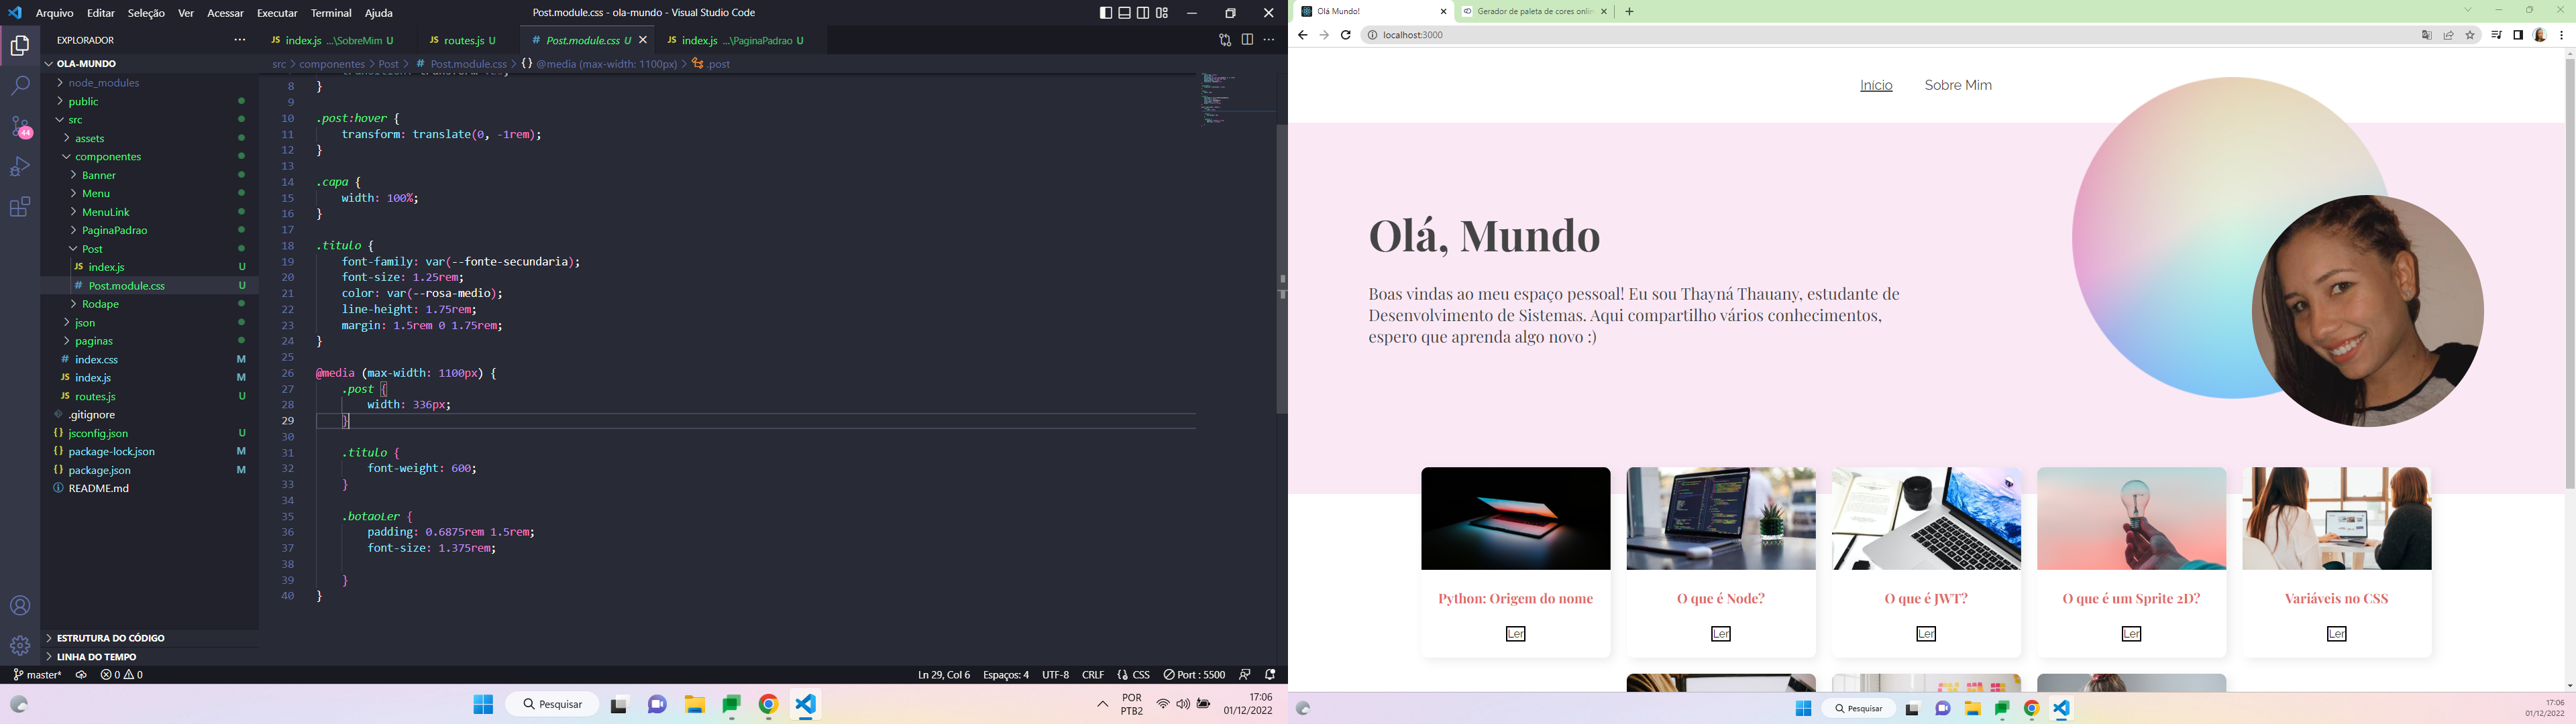Toggle secondary sidebar layout icon in title bar

click(1143, 13)
